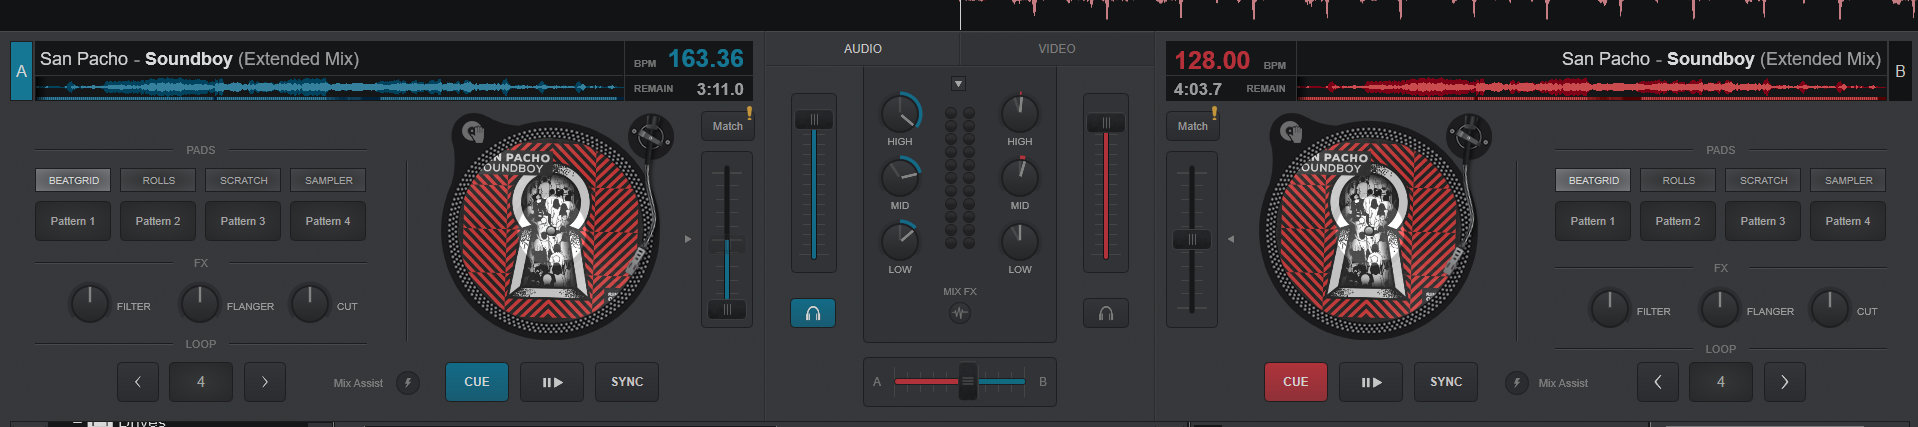Viewport: 1918px width, 427px height.
Task: Click the Match button on deck B
Action: click(1192, 126)
